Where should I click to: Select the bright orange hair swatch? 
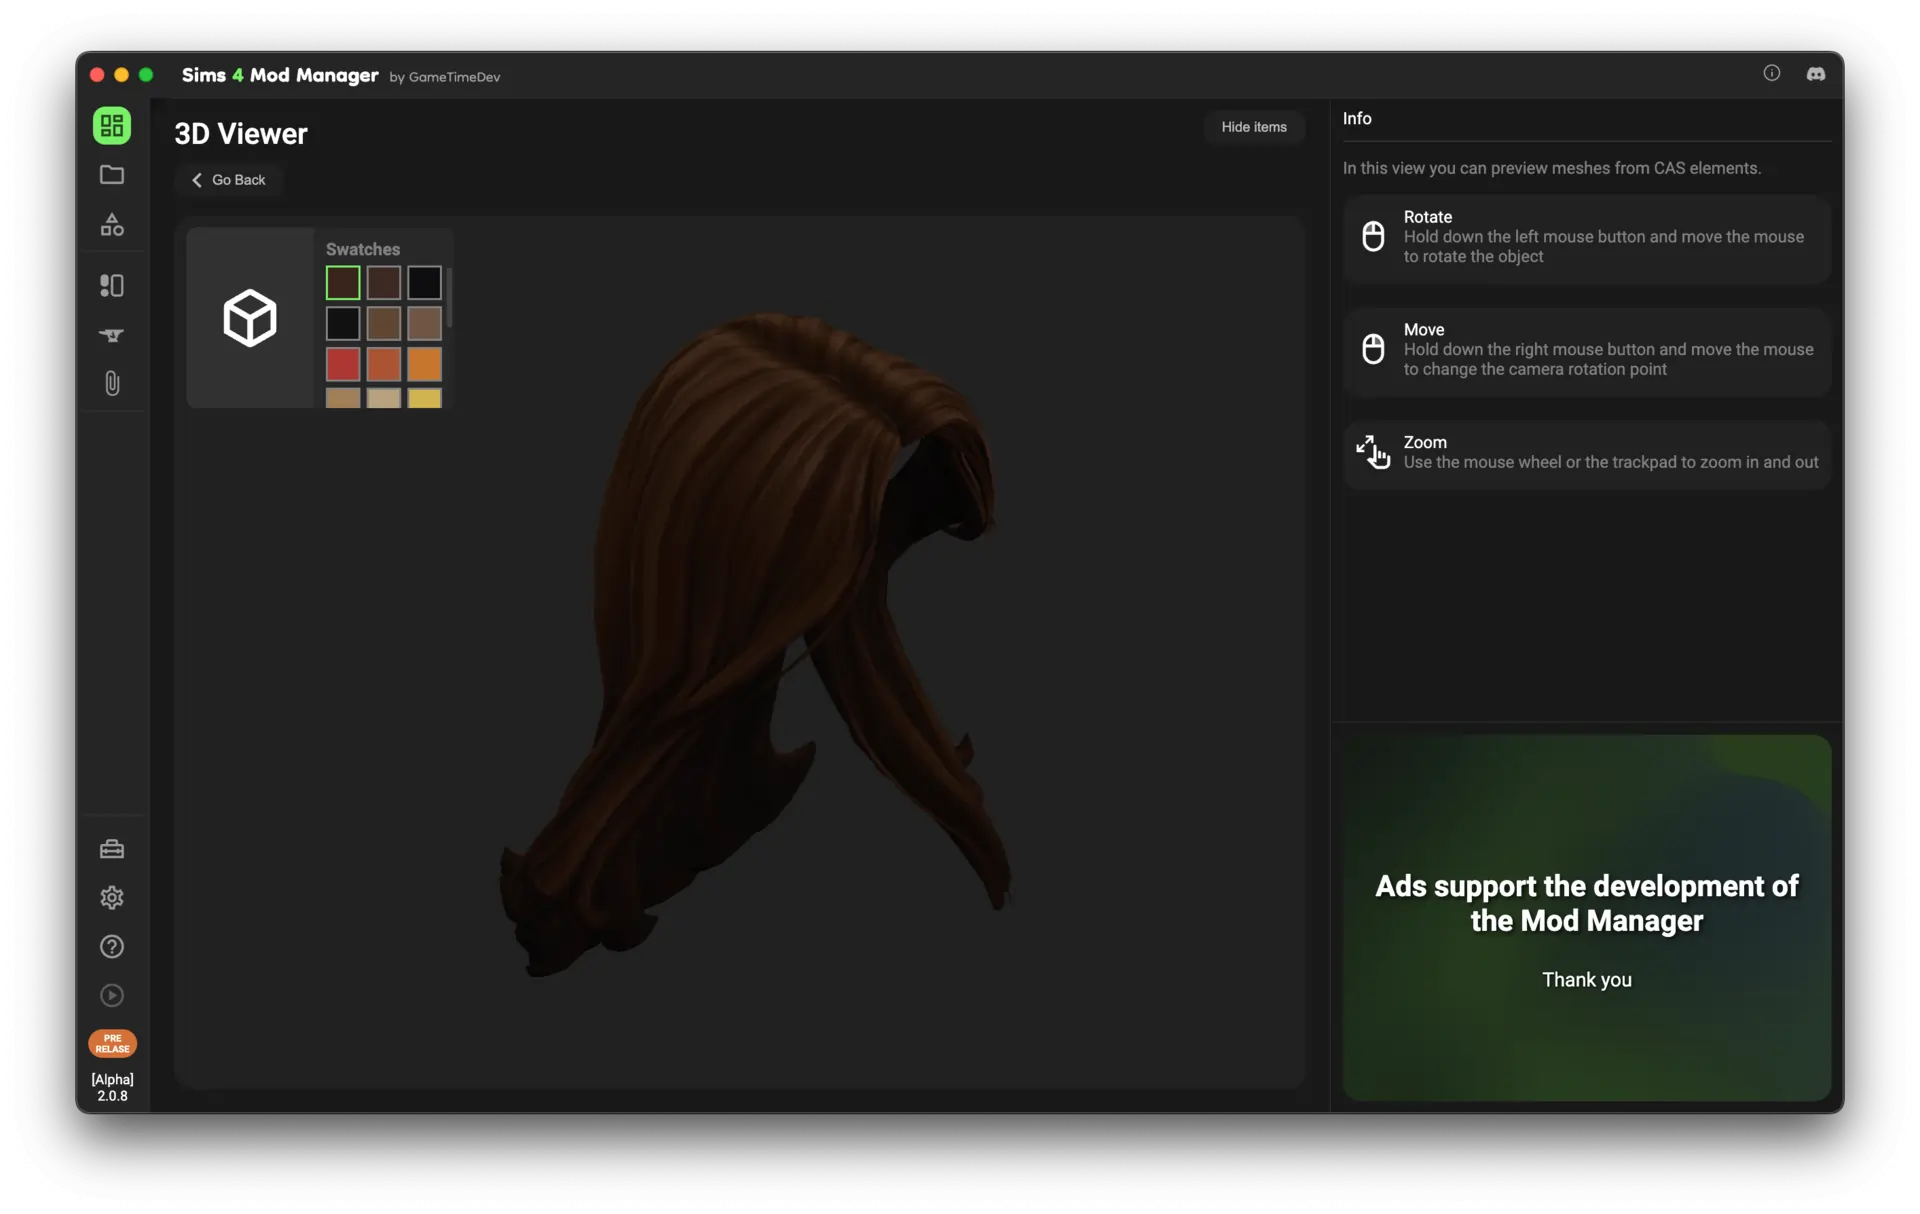click(424, 364)
